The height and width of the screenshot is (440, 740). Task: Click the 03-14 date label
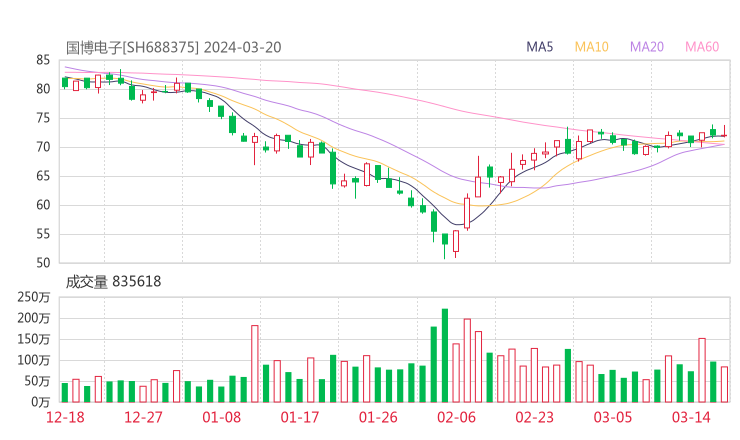691,417
